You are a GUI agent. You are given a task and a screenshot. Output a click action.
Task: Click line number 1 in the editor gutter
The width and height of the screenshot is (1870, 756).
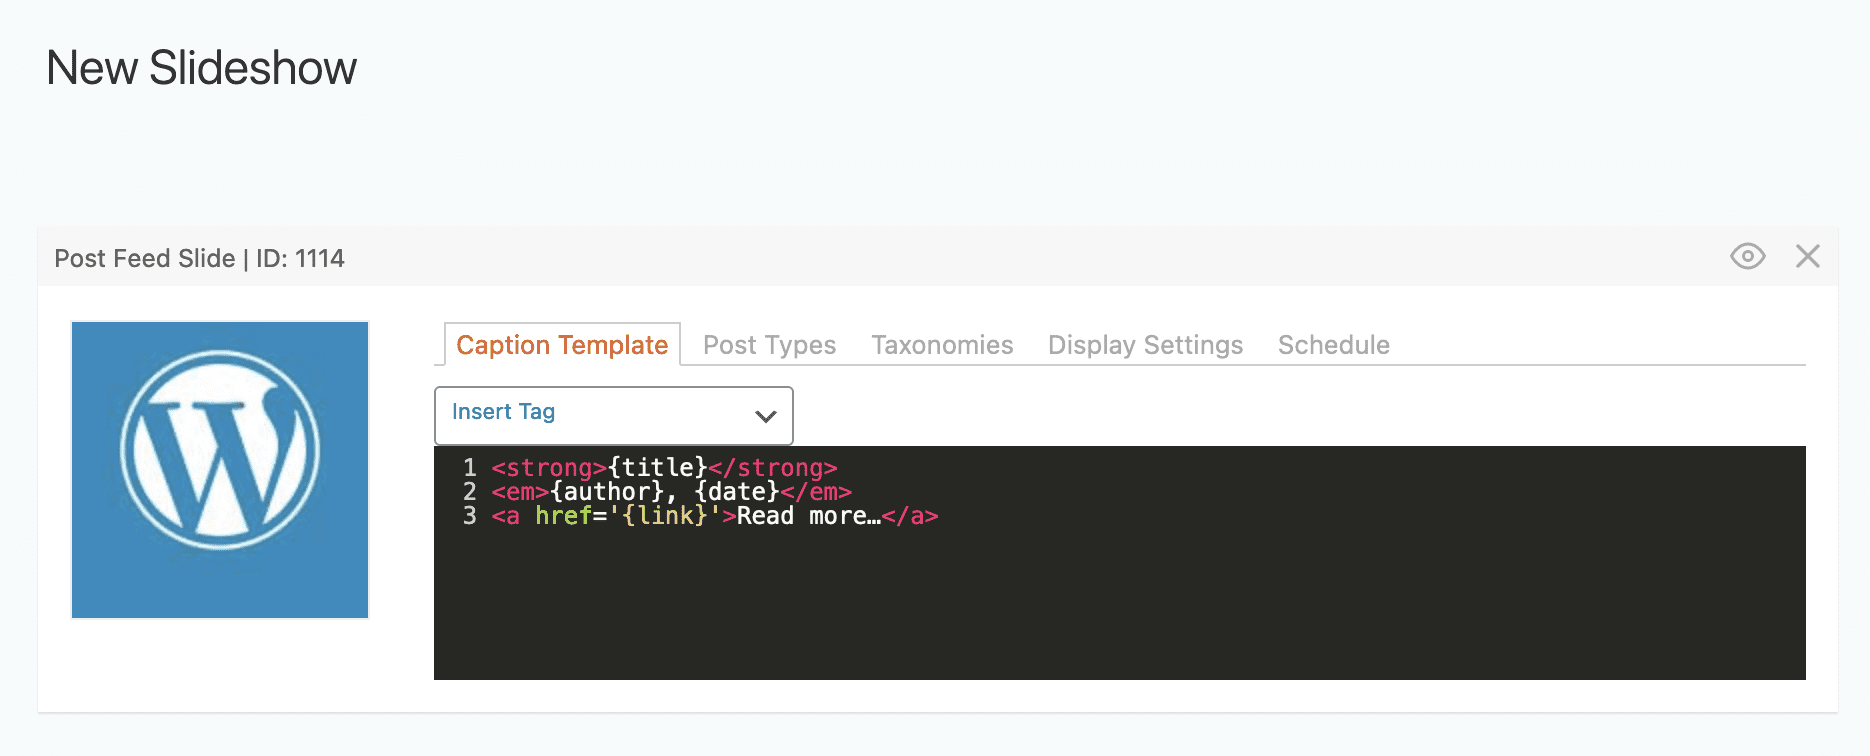469,468
